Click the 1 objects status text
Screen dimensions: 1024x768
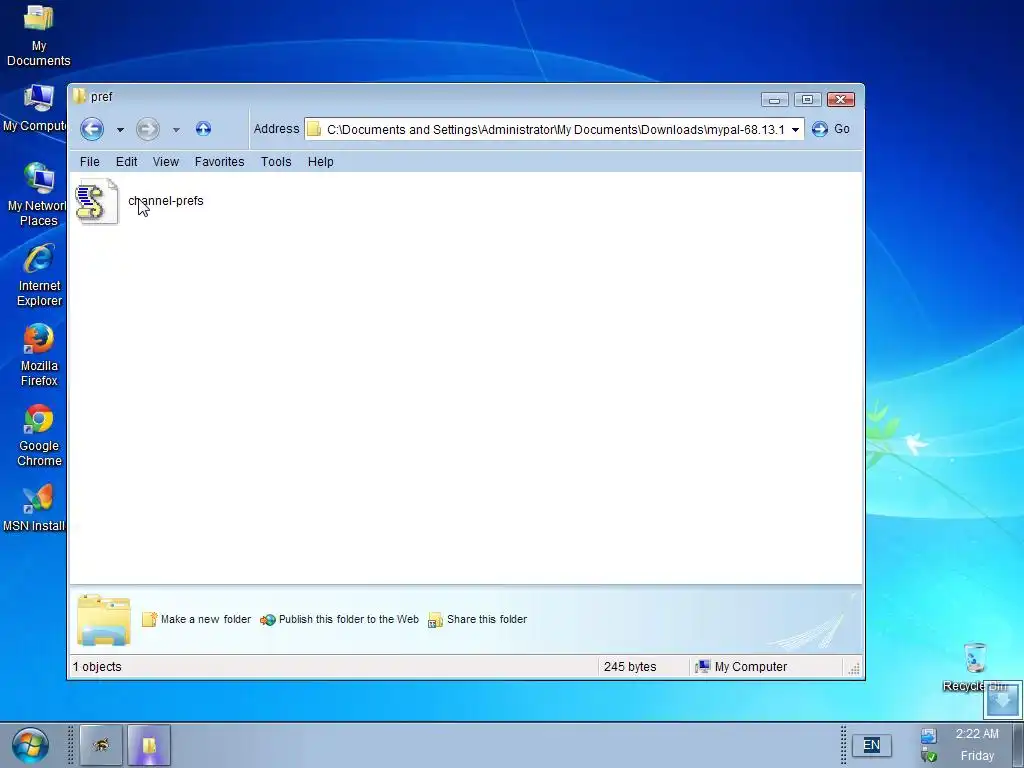point(97,667)
